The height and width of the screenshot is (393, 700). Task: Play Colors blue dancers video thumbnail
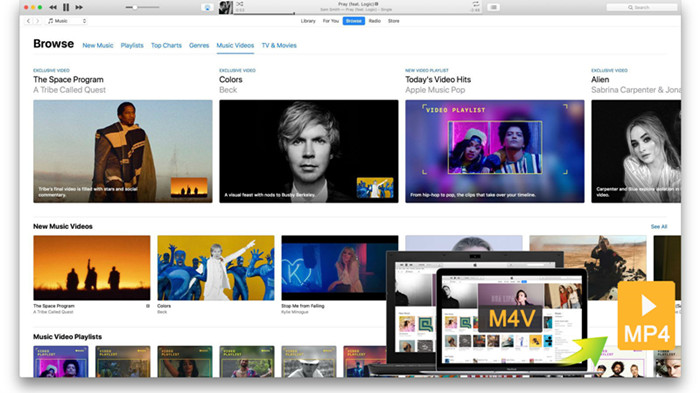click(216, 268)
